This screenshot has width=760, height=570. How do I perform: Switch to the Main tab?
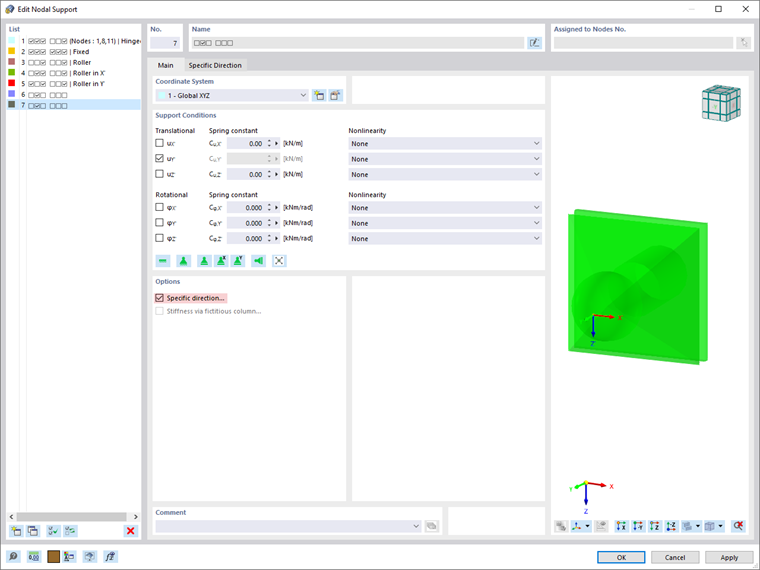165,65
